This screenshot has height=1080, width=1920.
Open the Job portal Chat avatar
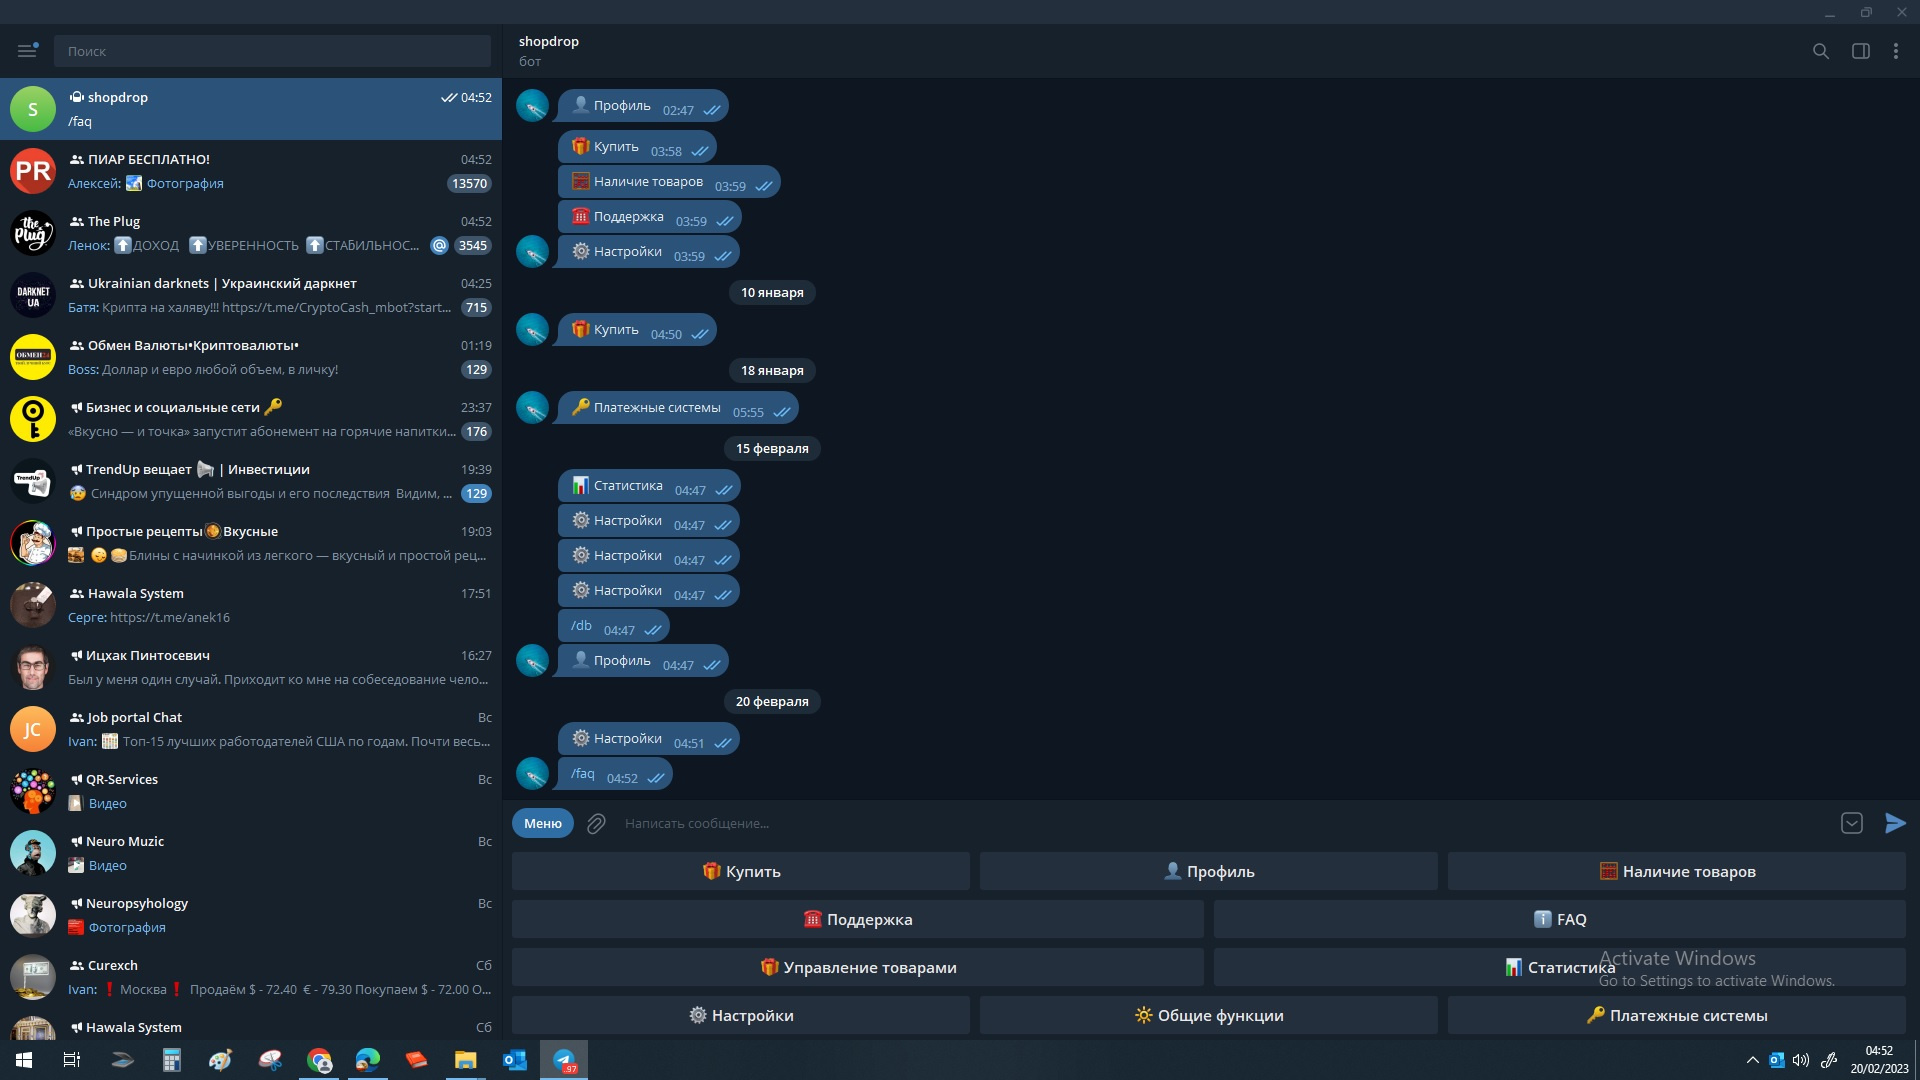click(33, 729)
